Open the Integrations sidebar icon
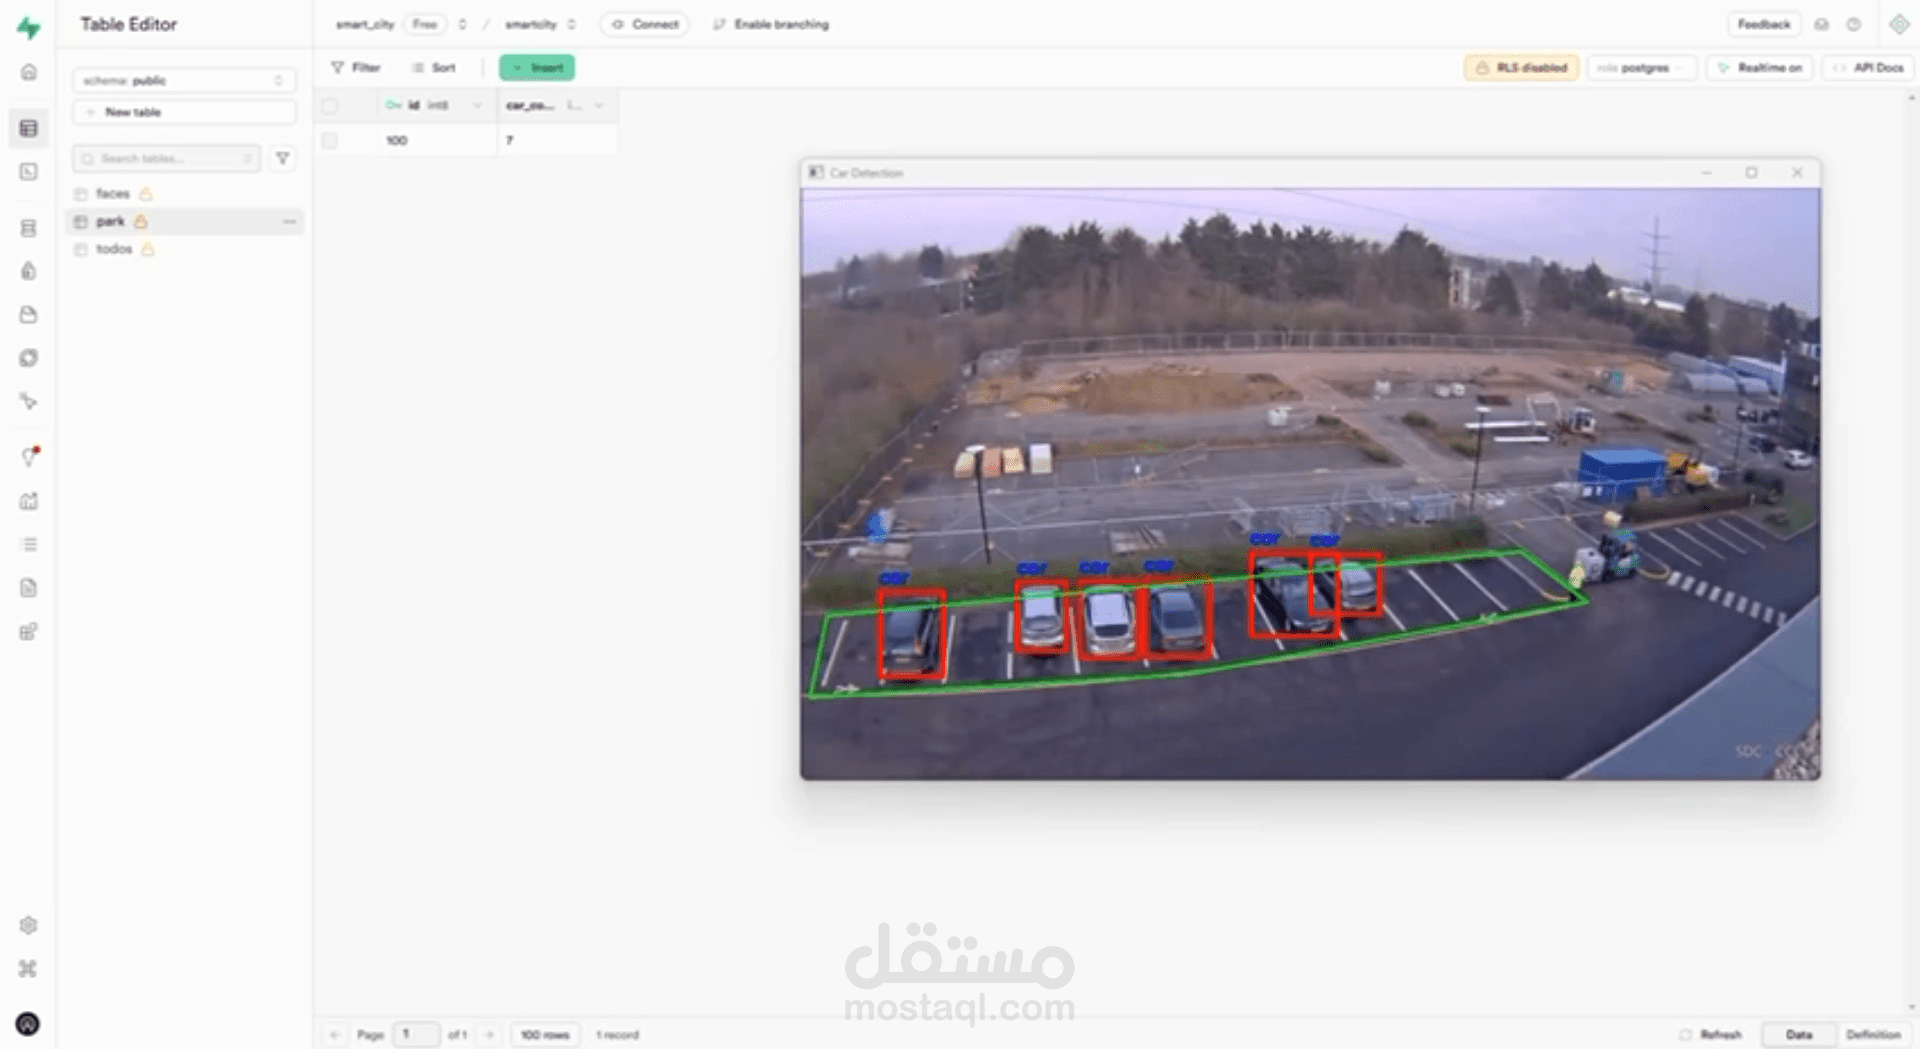The width and height of the screenshot is (1920, 1049). [29, 632]
